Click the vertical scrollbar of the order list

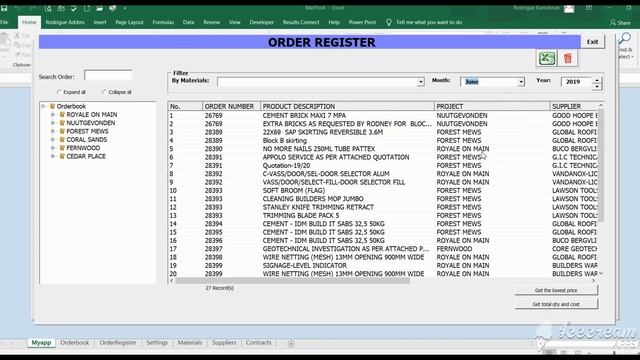click(600, 165)
